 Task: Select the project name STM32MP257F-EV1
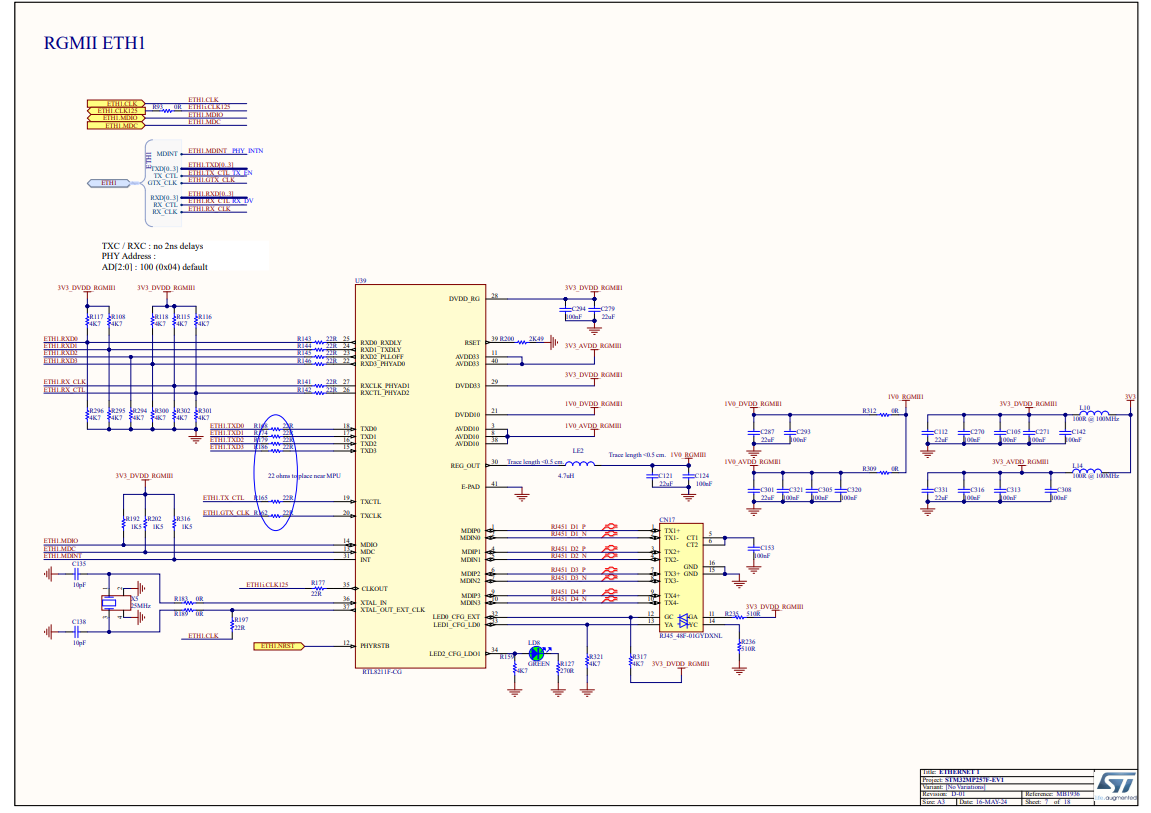[x=974, y=780]
